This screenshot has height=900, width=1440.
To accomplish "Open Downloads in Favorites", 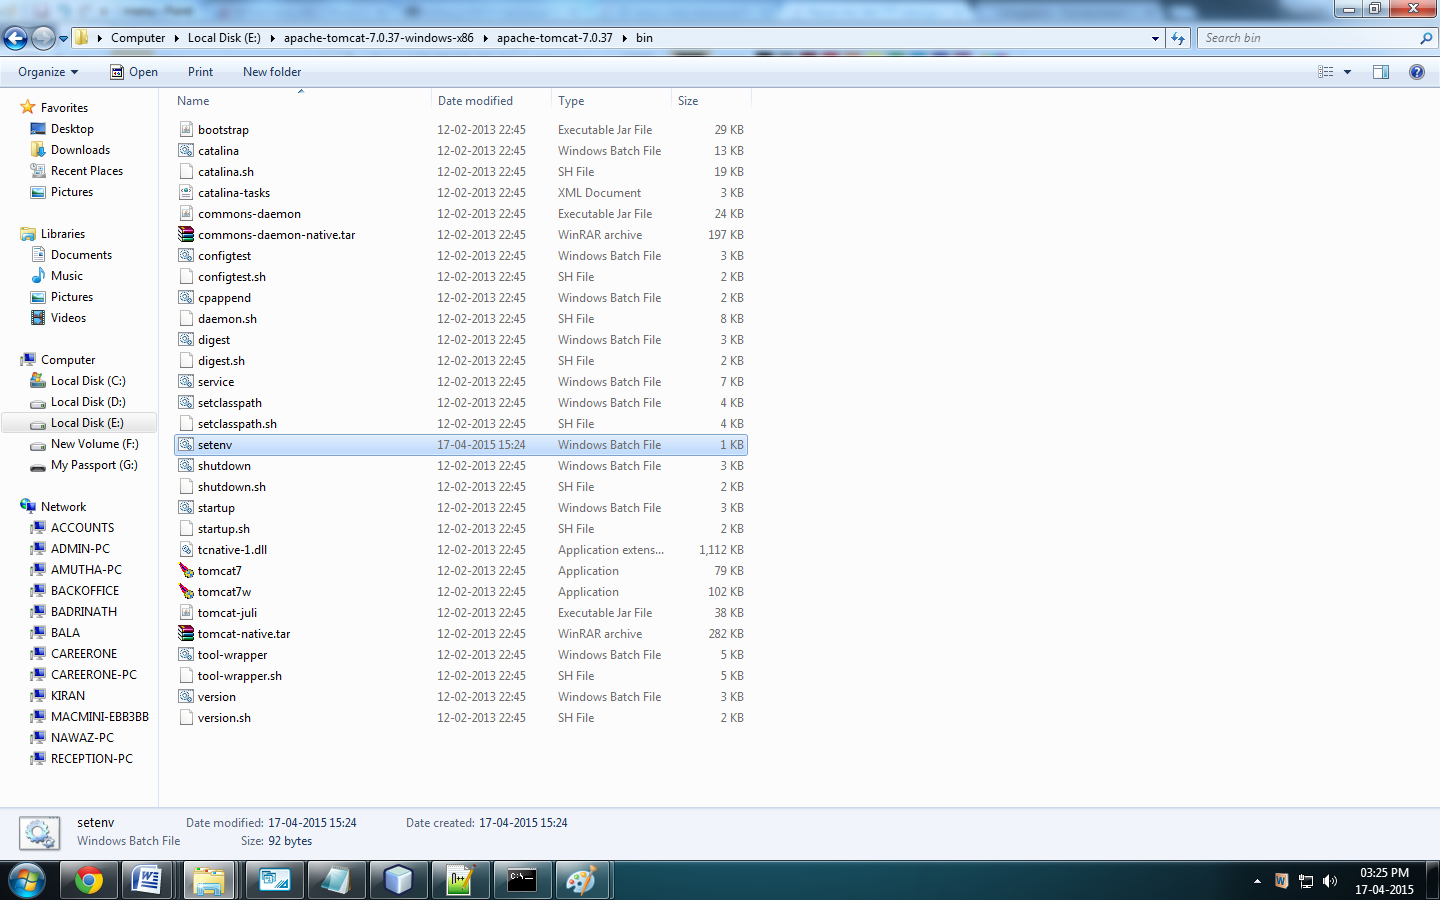I will tap(80, 150).
